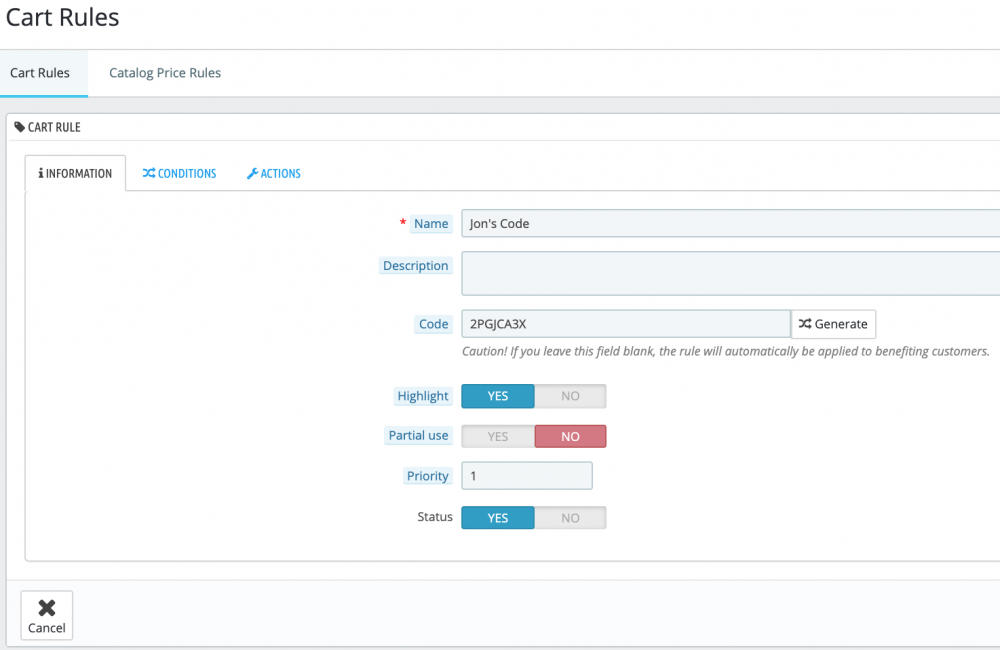Set Partial use to YES
Viewport: 1000px width, 650px height.
tap(497, 436)
